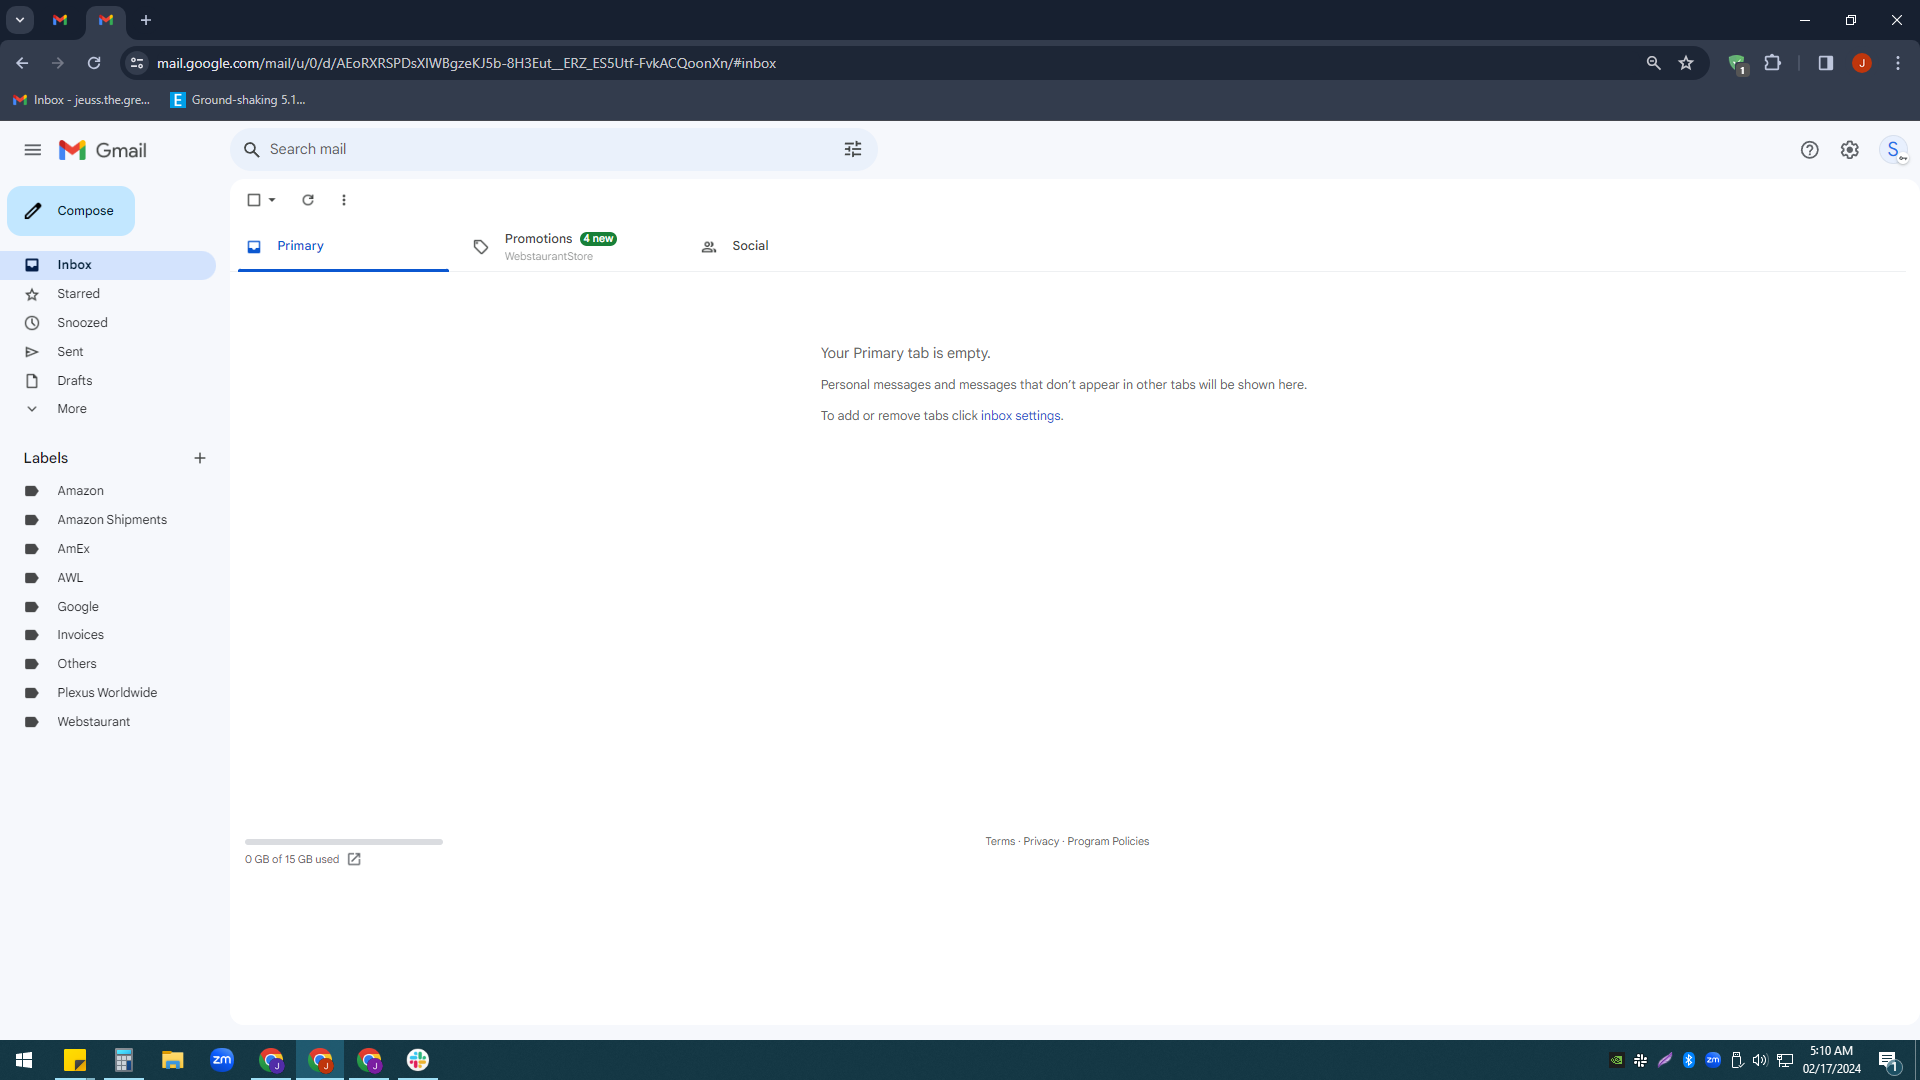Open storage management link icon
Viewport: 1920px width, 1080px height.
click(354, 859)
